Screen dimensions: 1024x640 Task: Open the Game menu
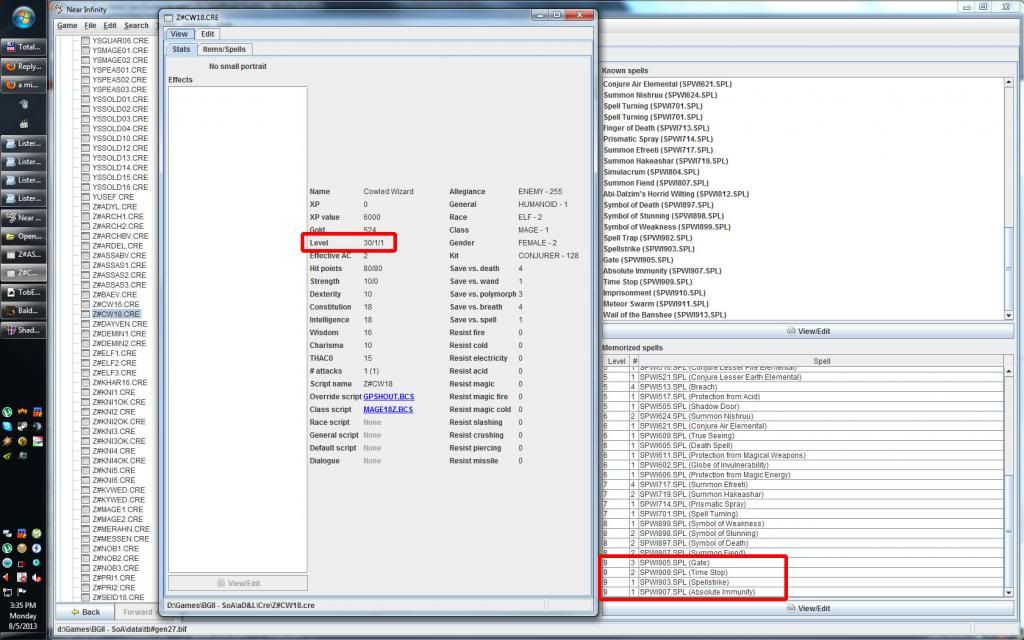tap(66, 25)
